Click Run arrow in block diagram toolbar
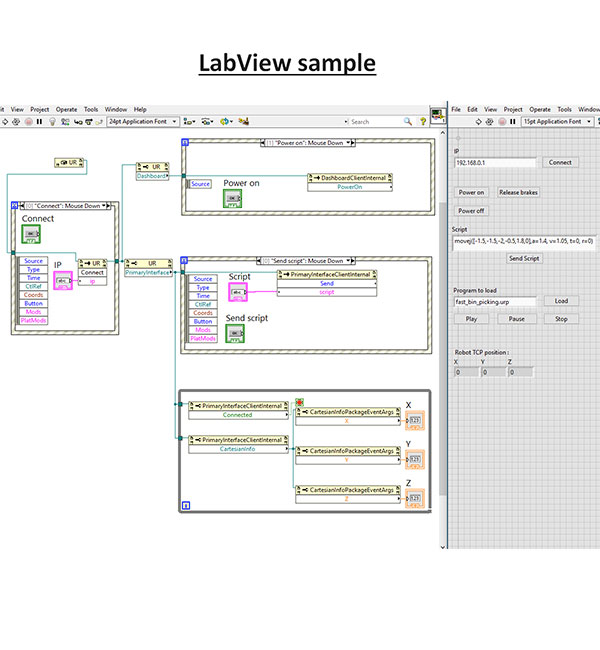The image size is (600, 650). pyautogui.click(x=5, y=121)
